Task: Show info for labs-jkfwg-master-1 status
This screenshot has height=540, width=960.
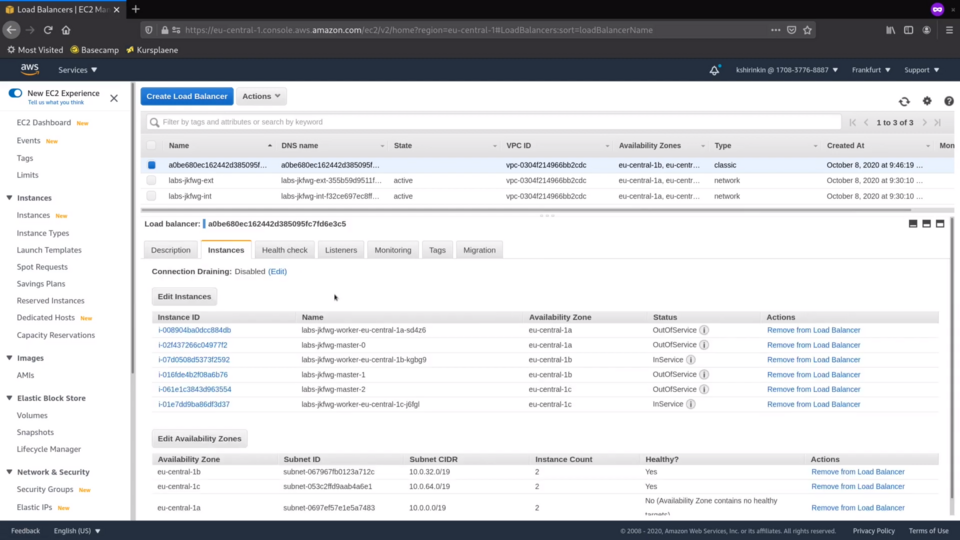Action: pos(704,375)
